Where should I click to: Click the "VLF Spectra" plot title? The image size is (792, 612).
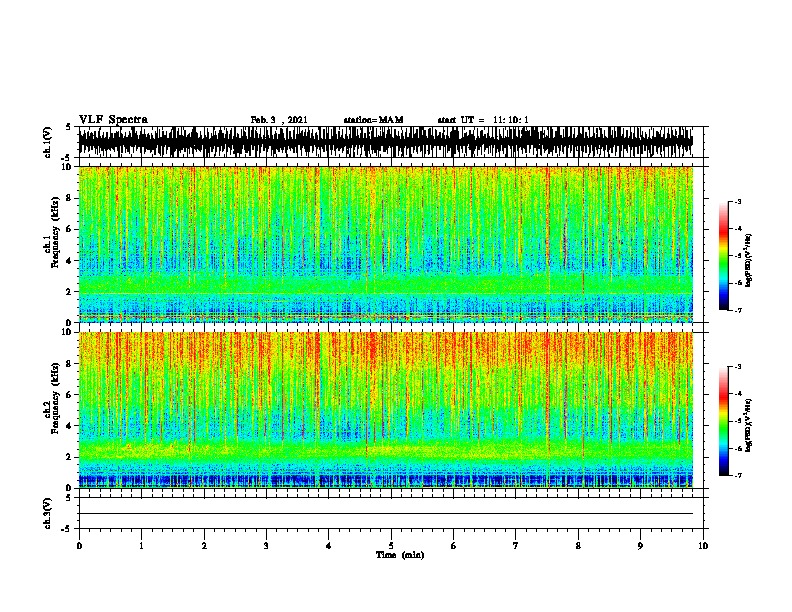113,120
